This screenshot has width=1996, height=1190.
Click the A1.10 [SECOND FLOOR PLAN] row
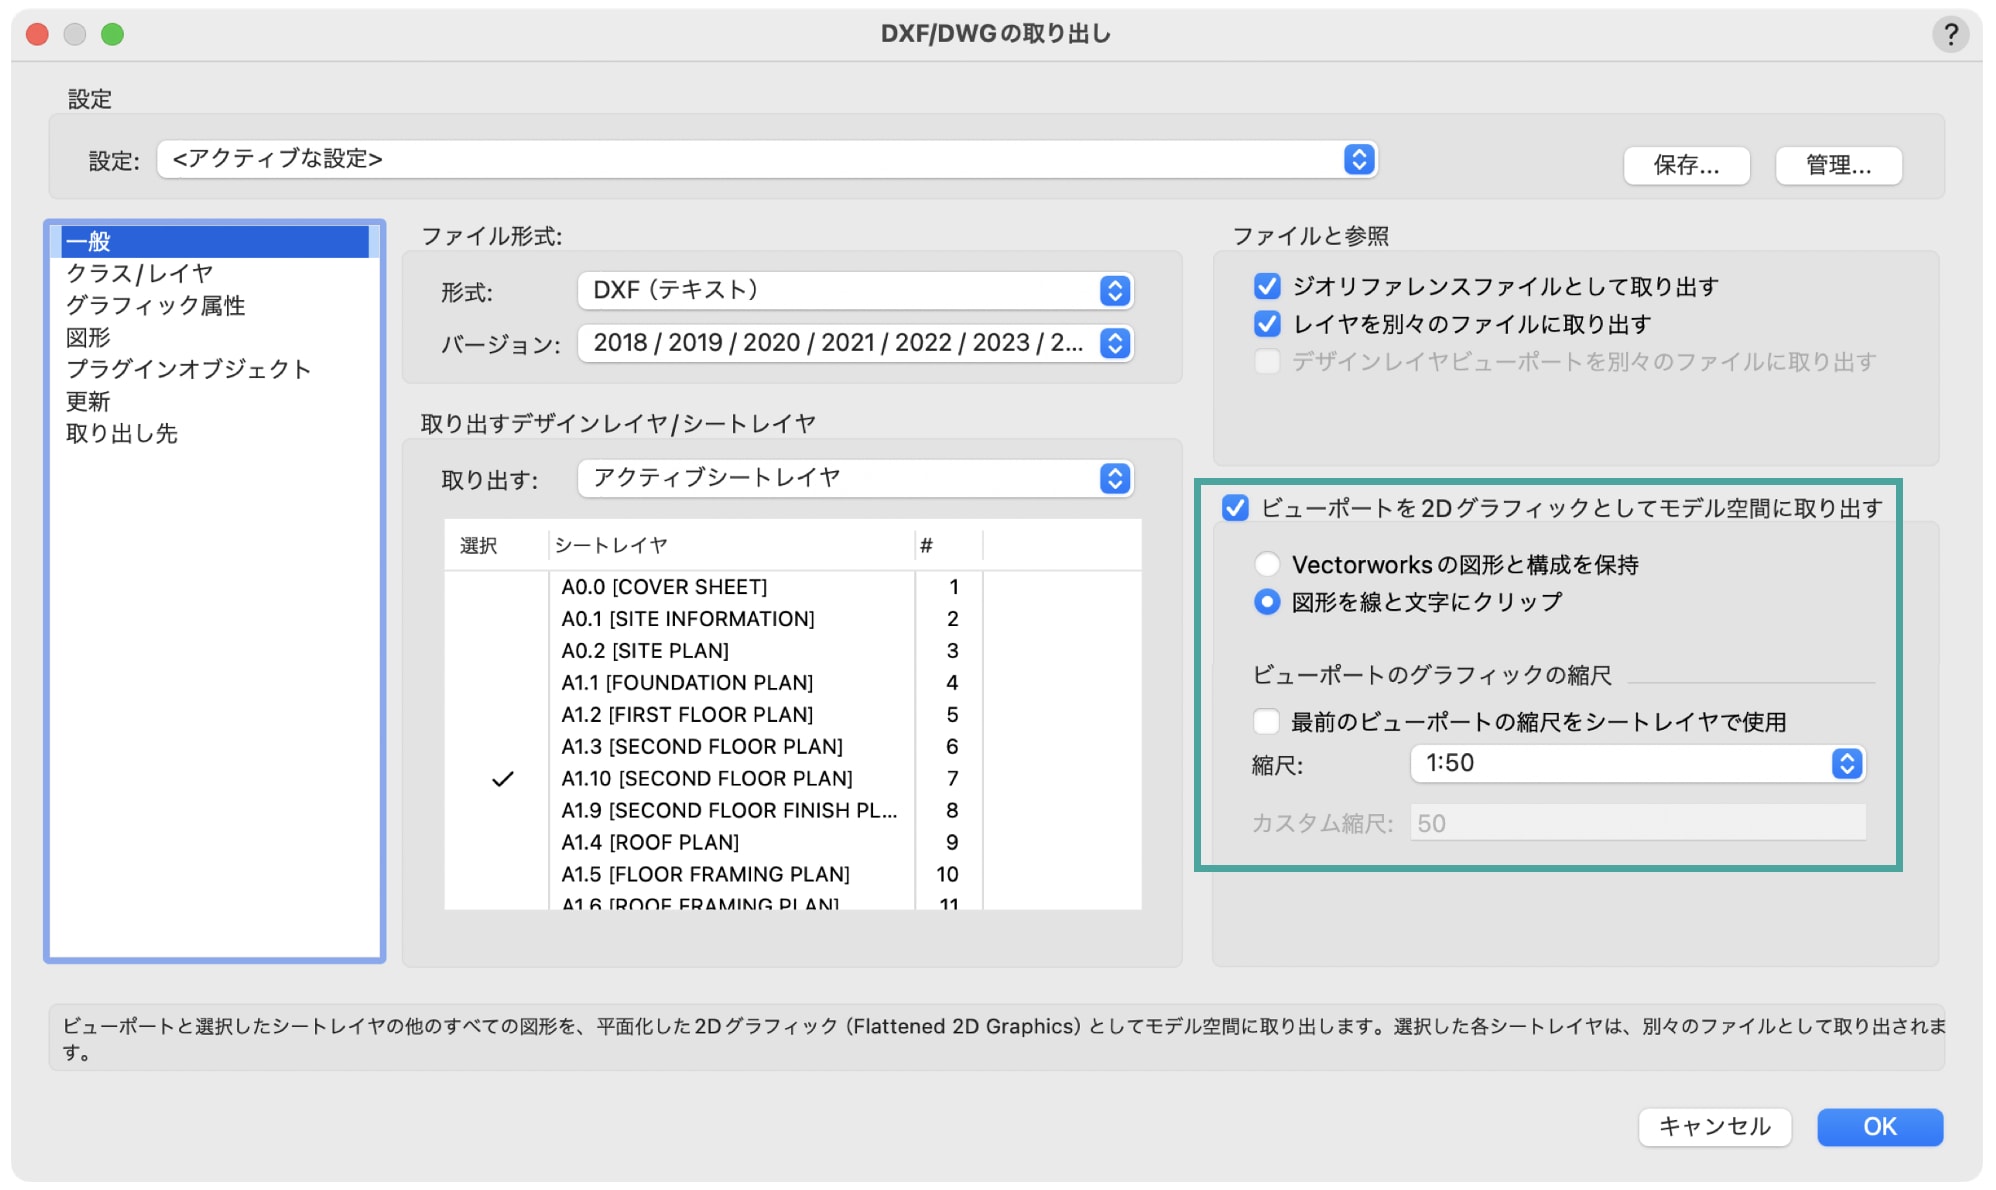point(793,779)
